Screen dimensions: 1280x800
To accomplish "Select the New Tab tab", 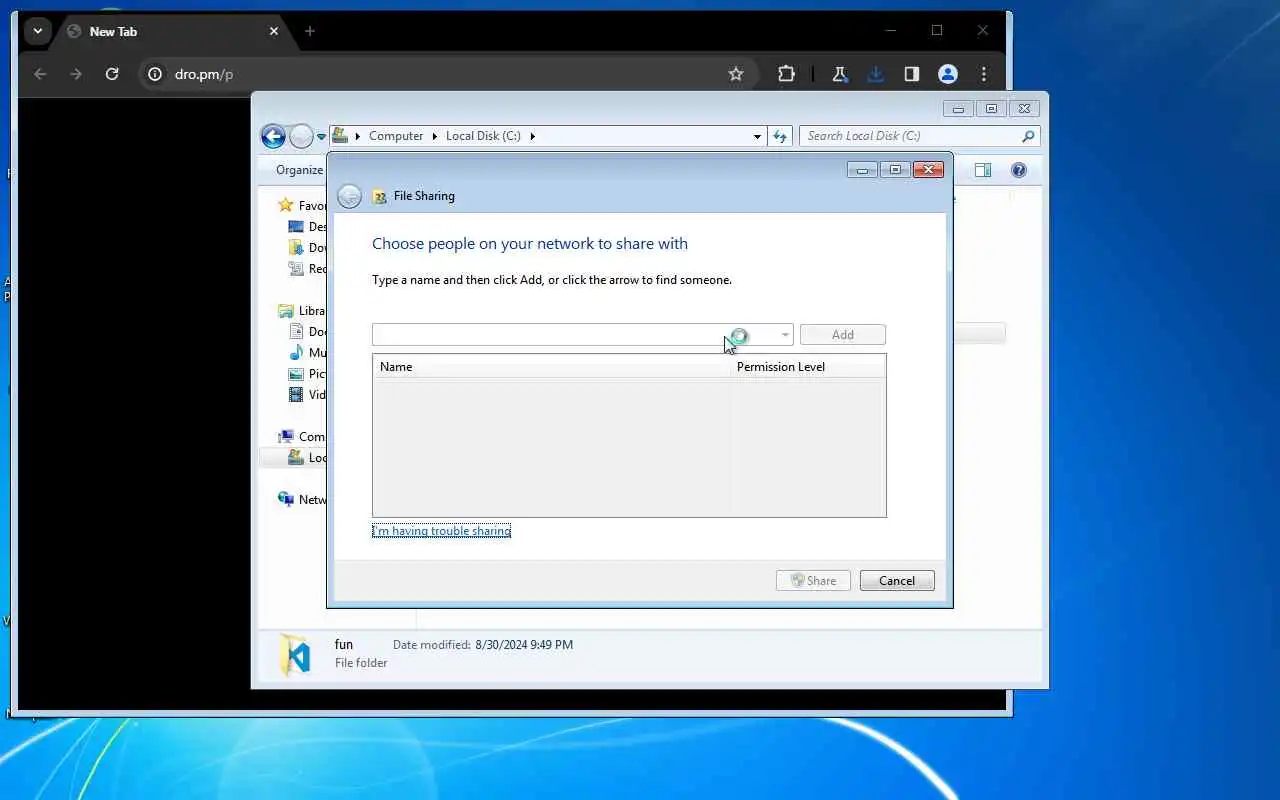I will 173,31.
